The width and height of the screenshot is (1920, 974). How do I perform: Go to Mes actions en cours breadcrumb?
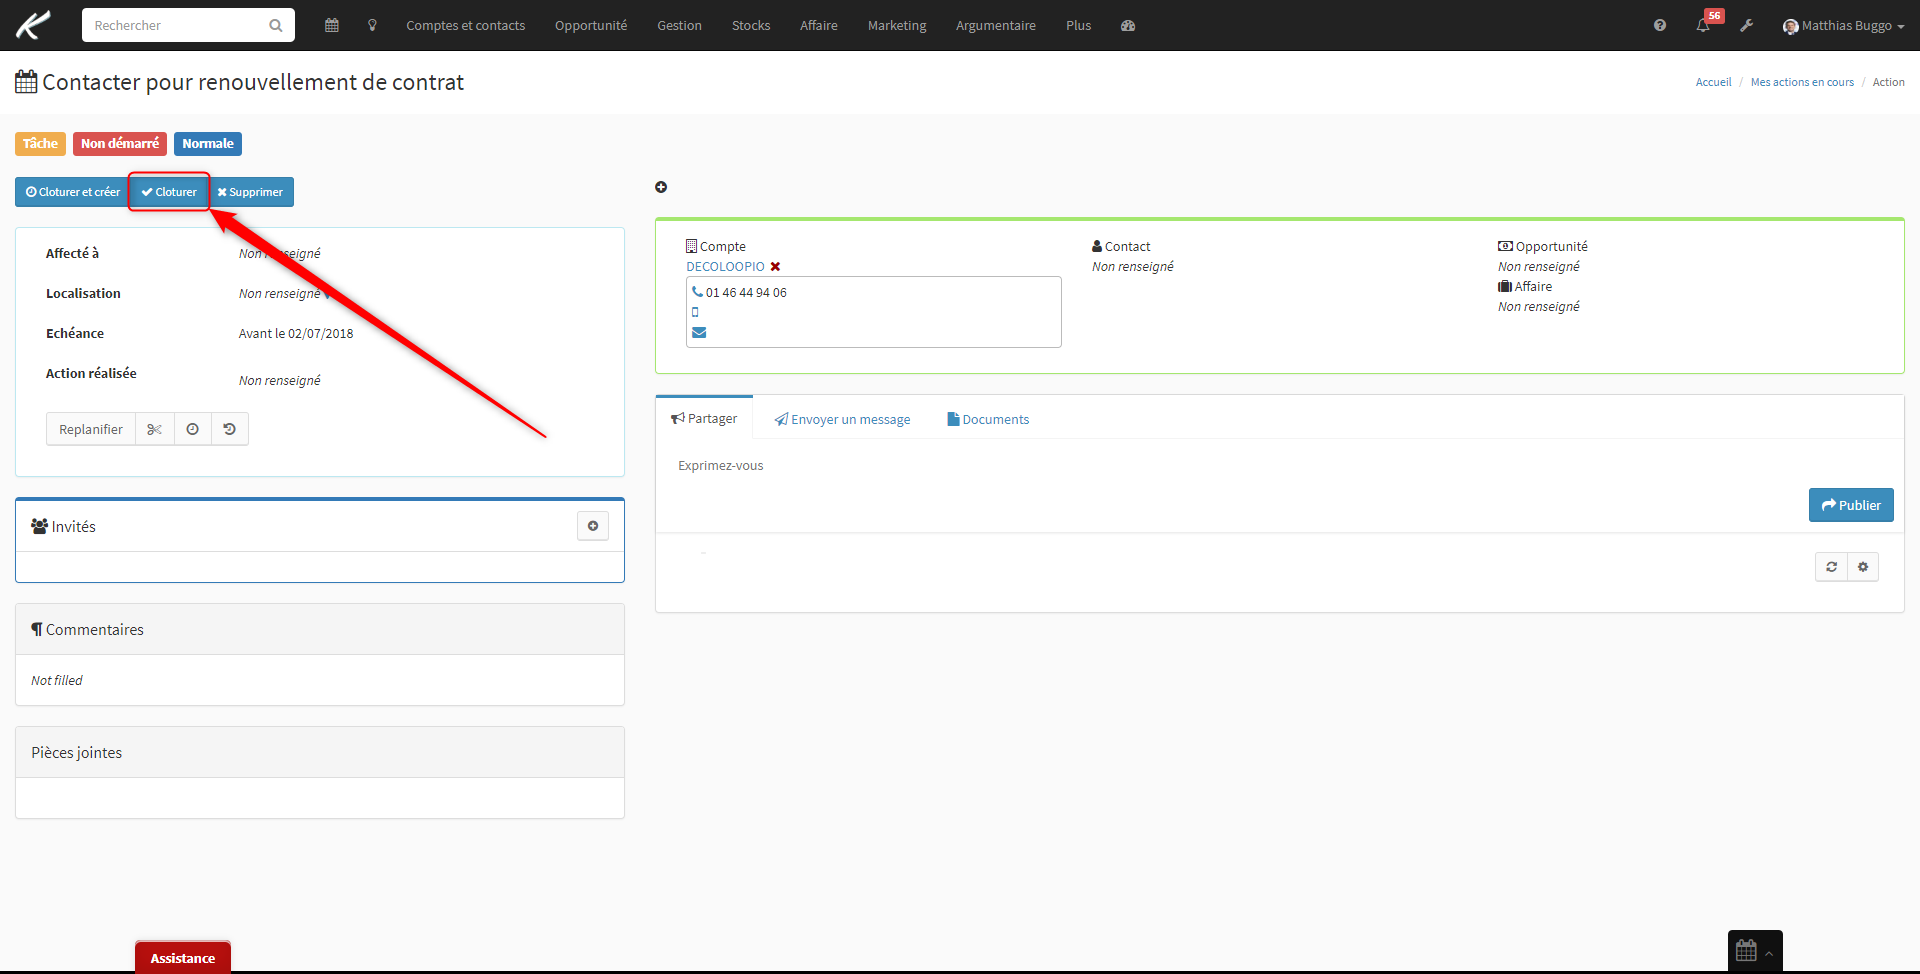point(1802,82)
